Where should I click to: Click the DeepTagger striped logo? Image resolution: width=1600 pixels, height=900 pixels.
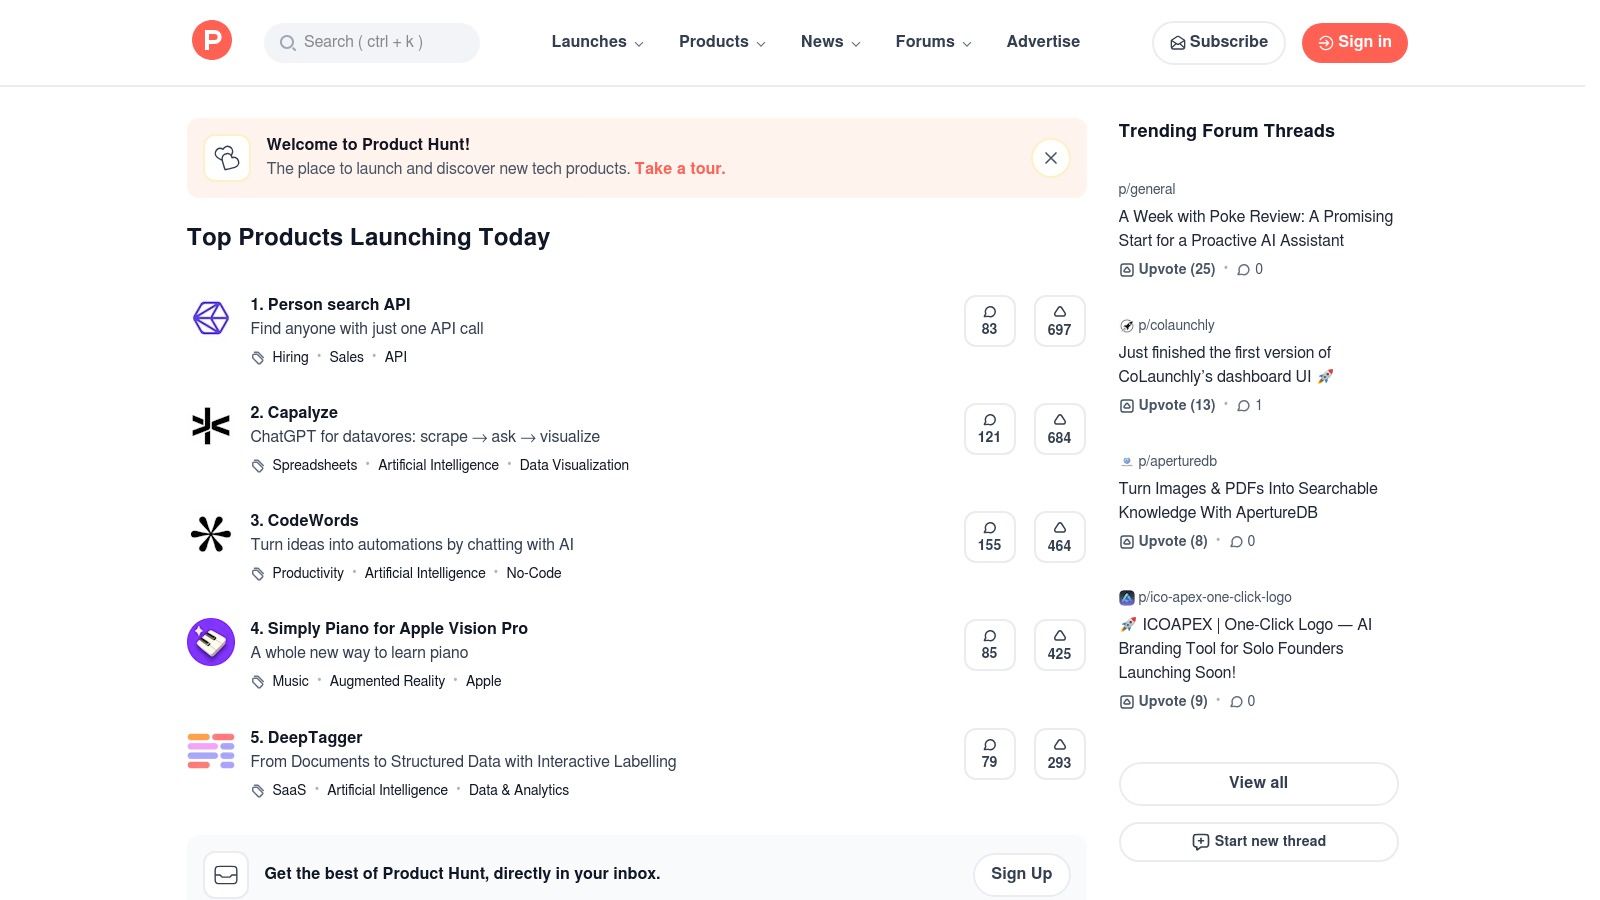tap(211, 751)
